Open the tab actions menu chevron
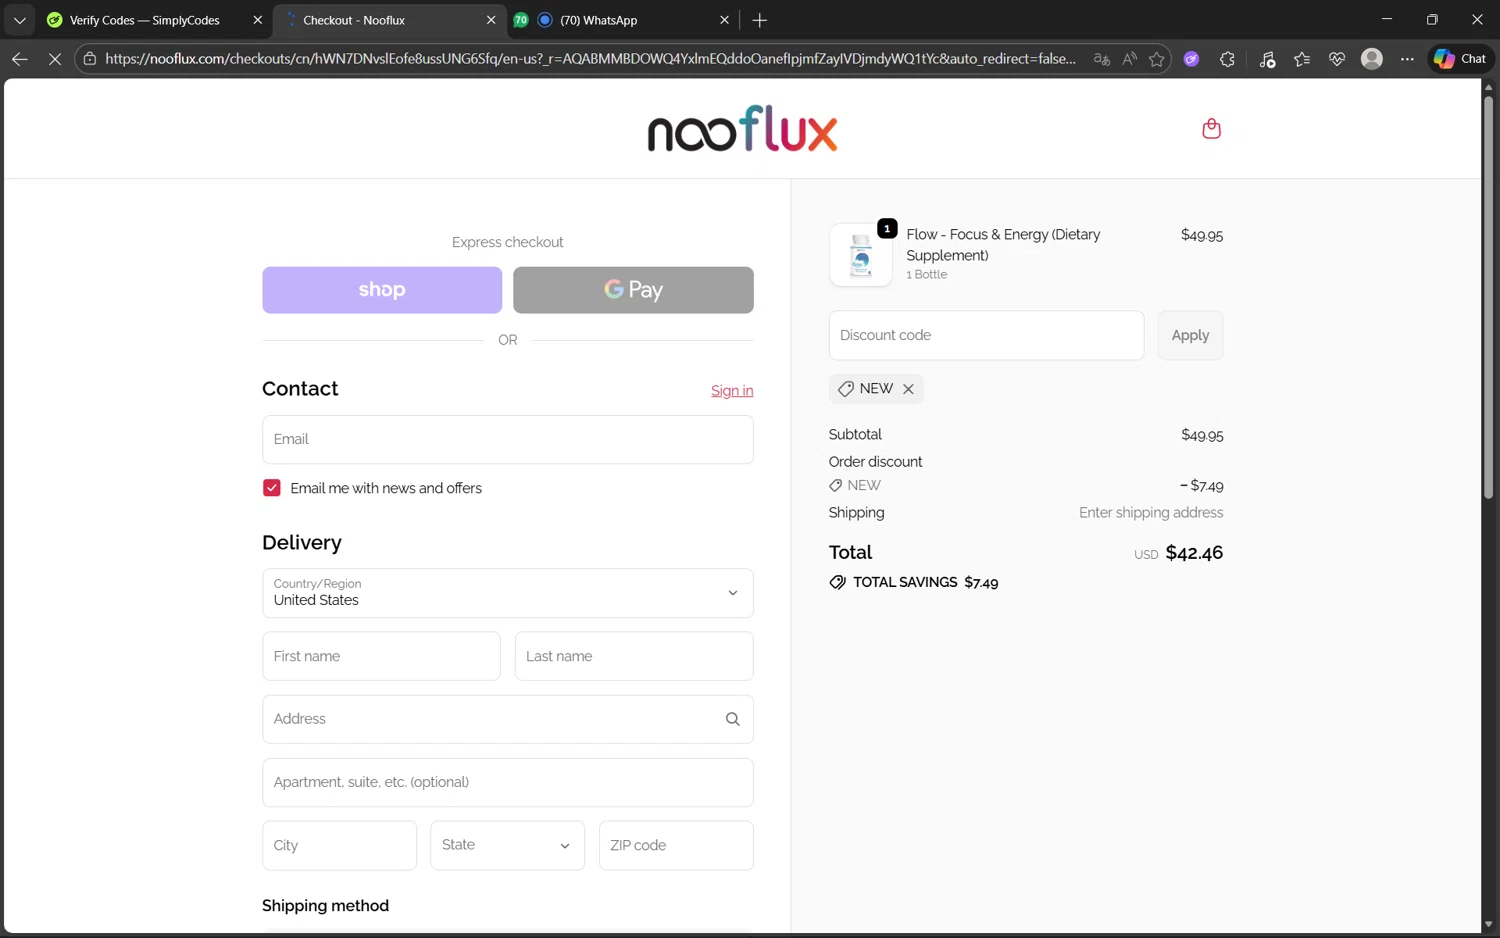The image size is (1500, 938). pyautogui.click(x=19, y=20)
